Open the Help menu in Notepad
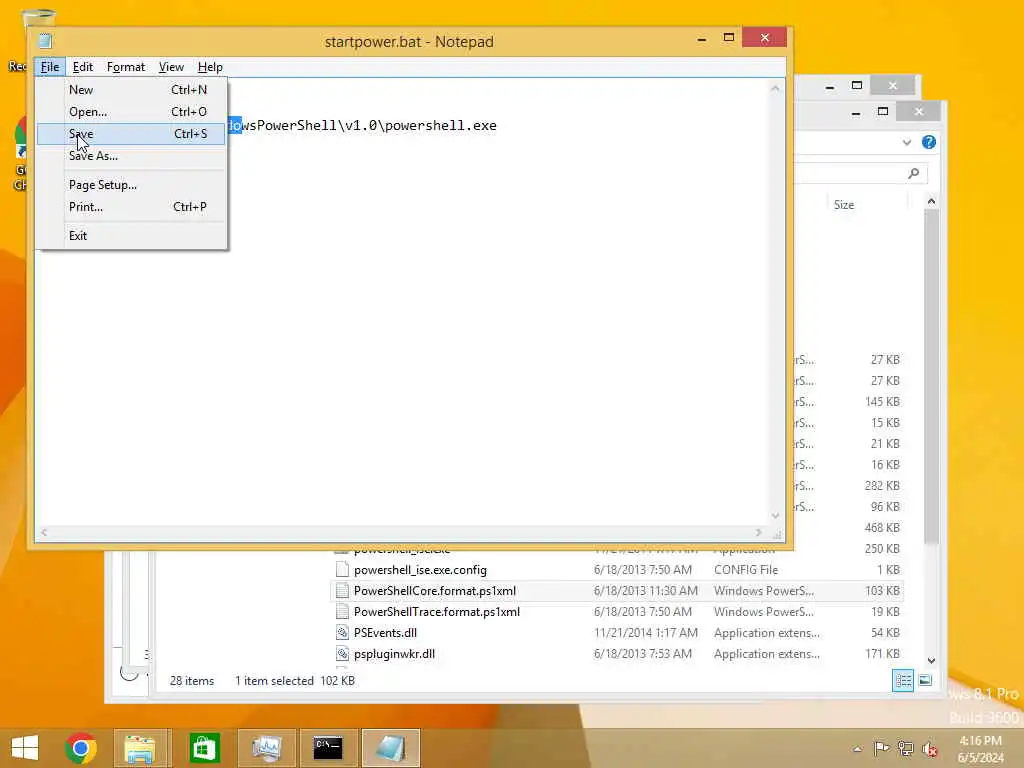Image resolution: width=1024 pixels, height=768 pixels. (210, 67)
